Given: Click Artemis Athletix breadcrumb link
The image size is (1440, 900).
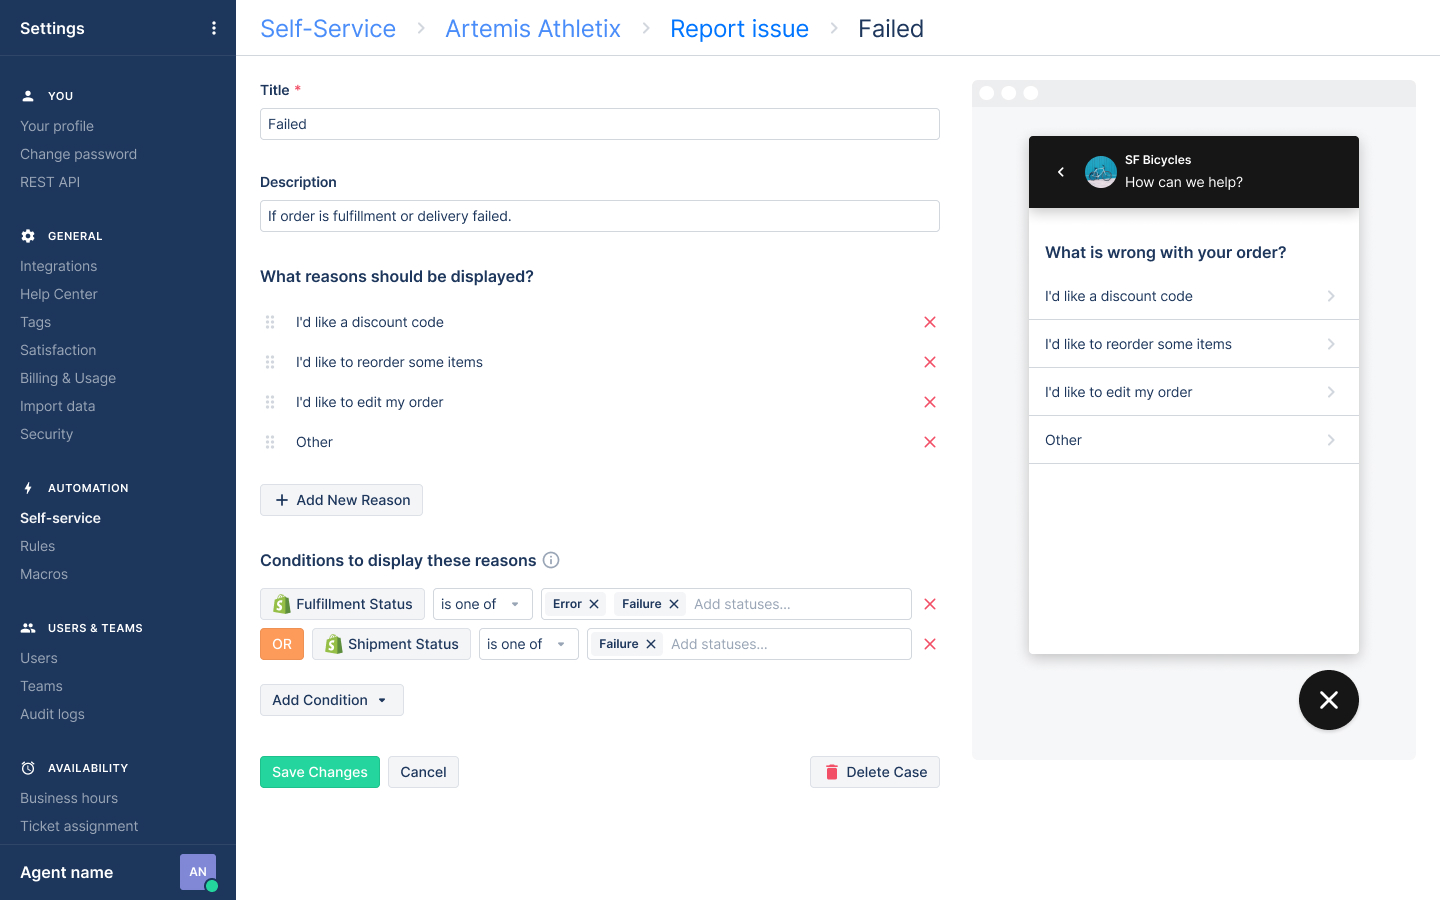Looking at the screenshot, I should [533, 28].
